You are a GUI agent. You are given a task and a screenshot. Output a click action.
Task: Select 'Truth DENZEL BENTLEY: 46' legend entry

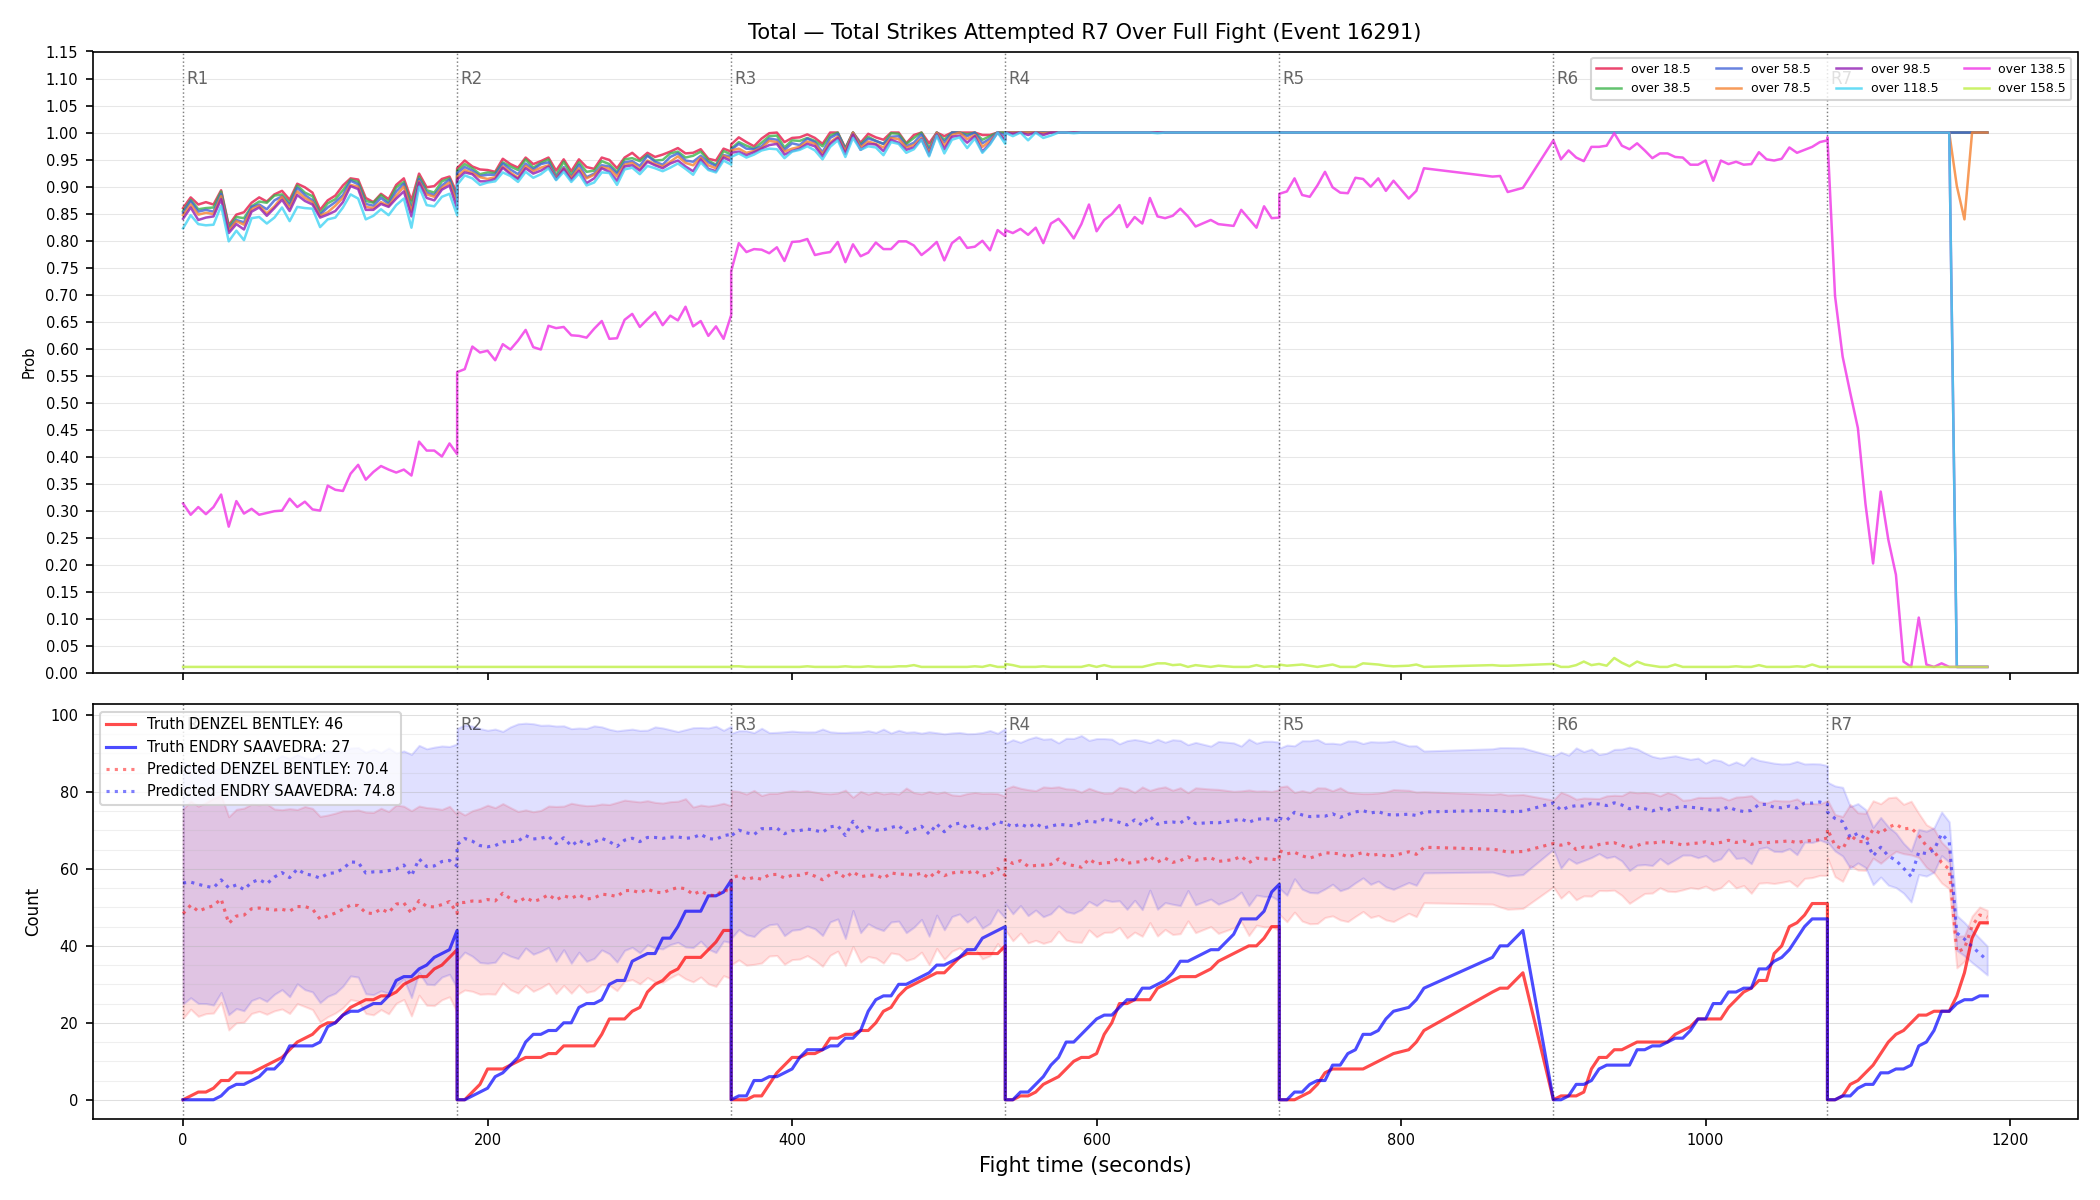point(244,724)
